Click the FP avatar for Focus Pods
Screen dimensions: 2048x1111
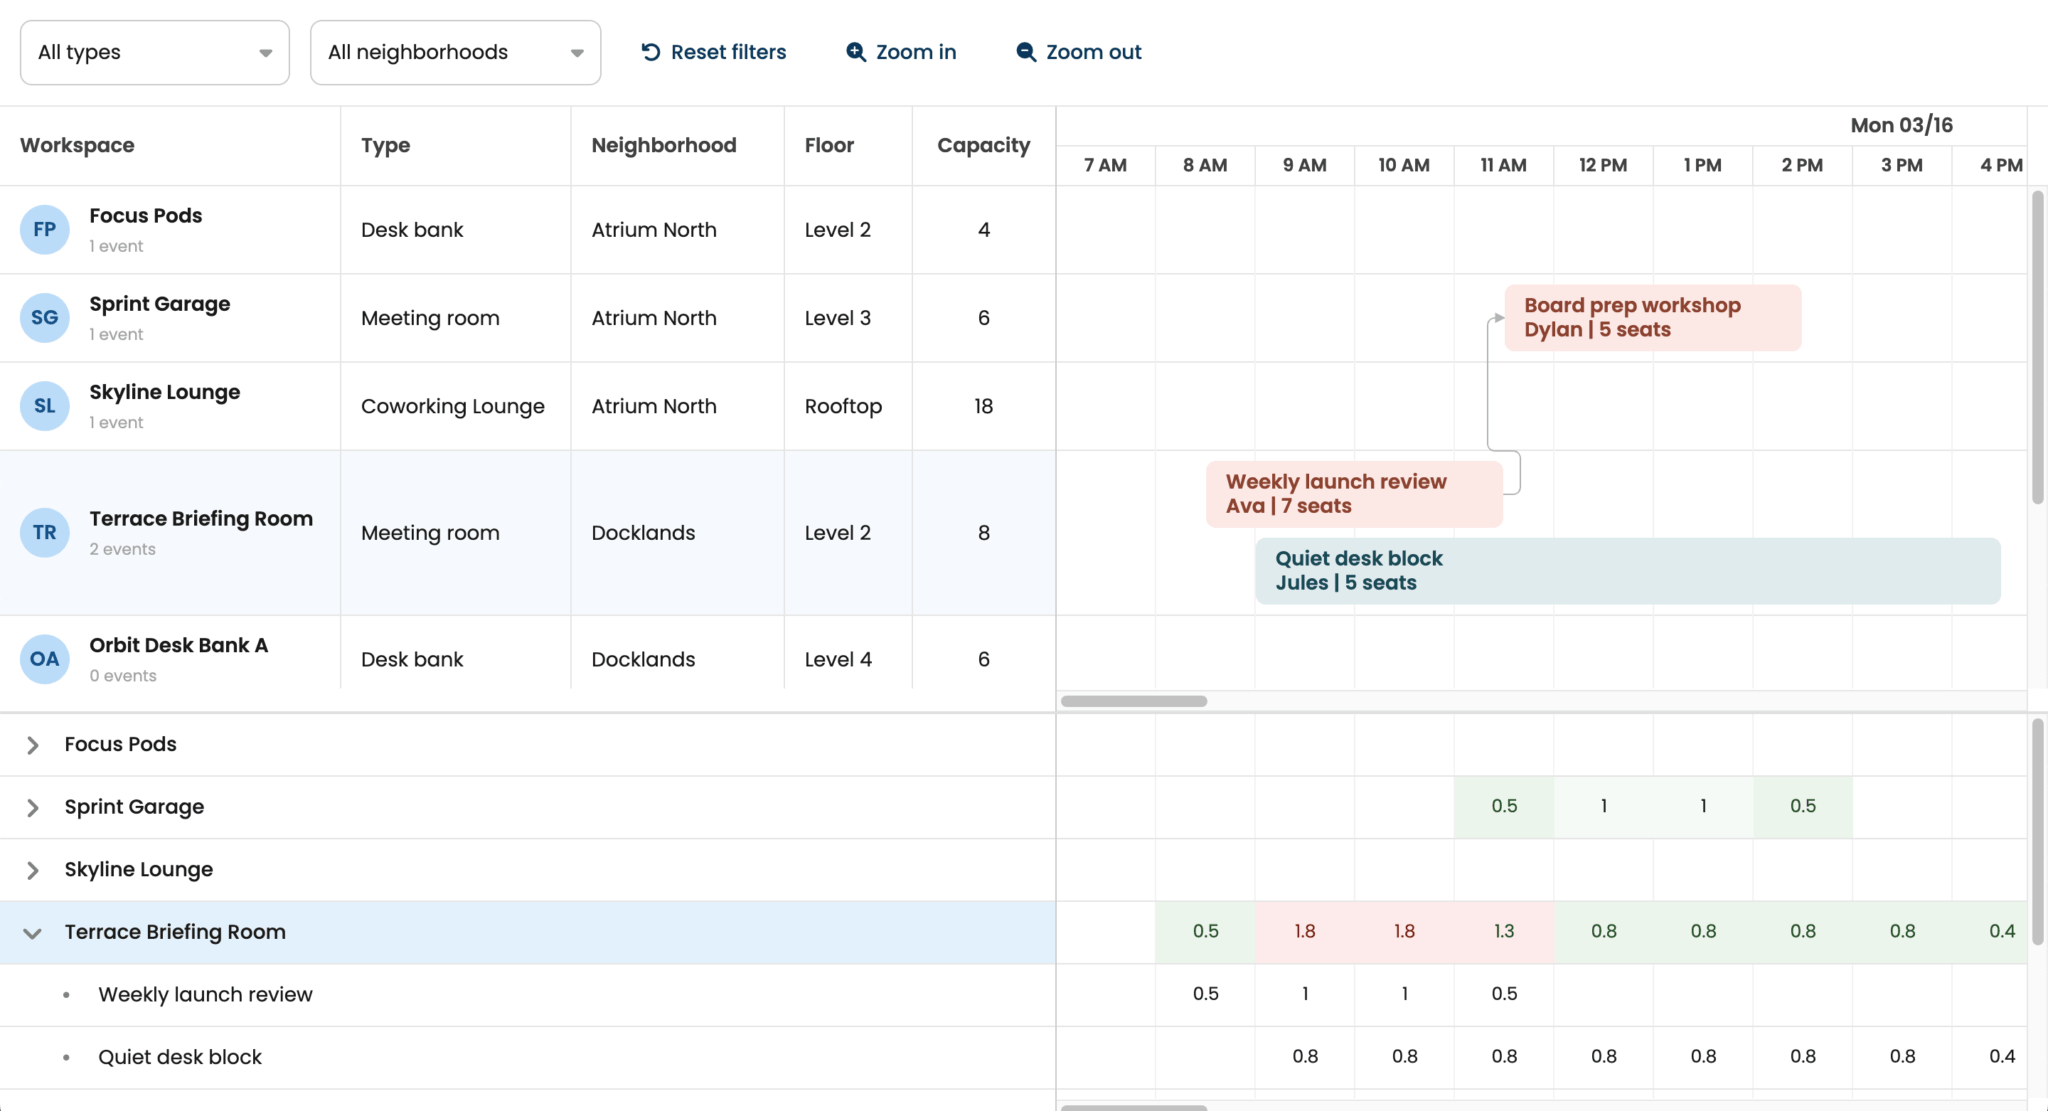point(45,230)
